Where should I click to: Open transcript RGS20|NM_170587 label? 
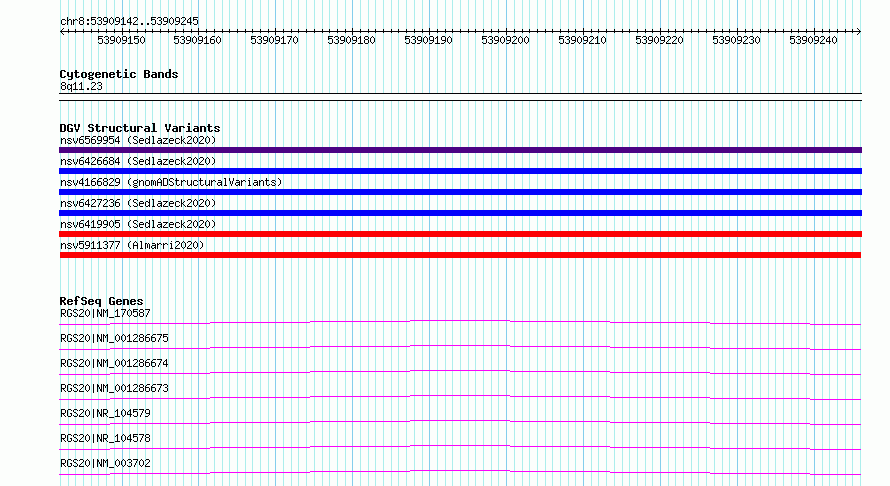pyautogui.click(x=105, y=313)
